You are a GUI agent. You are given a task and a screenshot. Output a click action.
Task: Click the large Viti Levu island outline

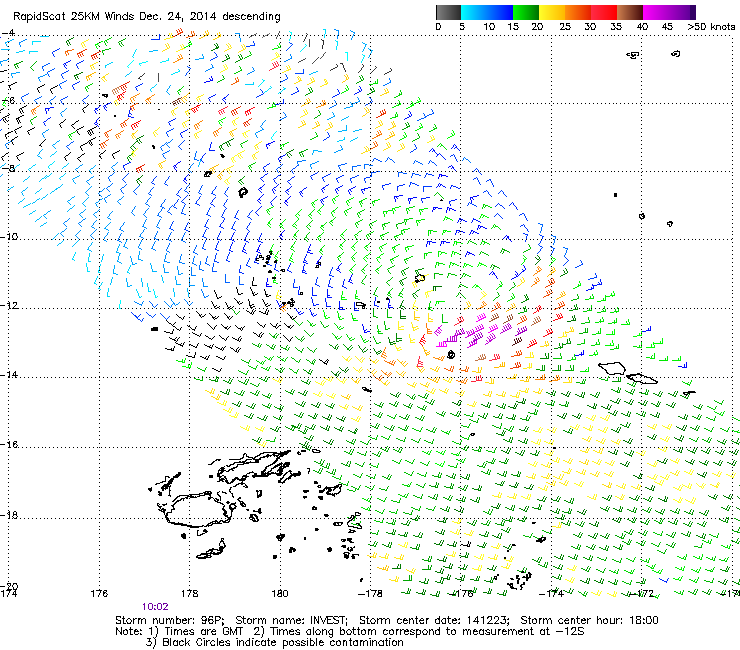198,509
